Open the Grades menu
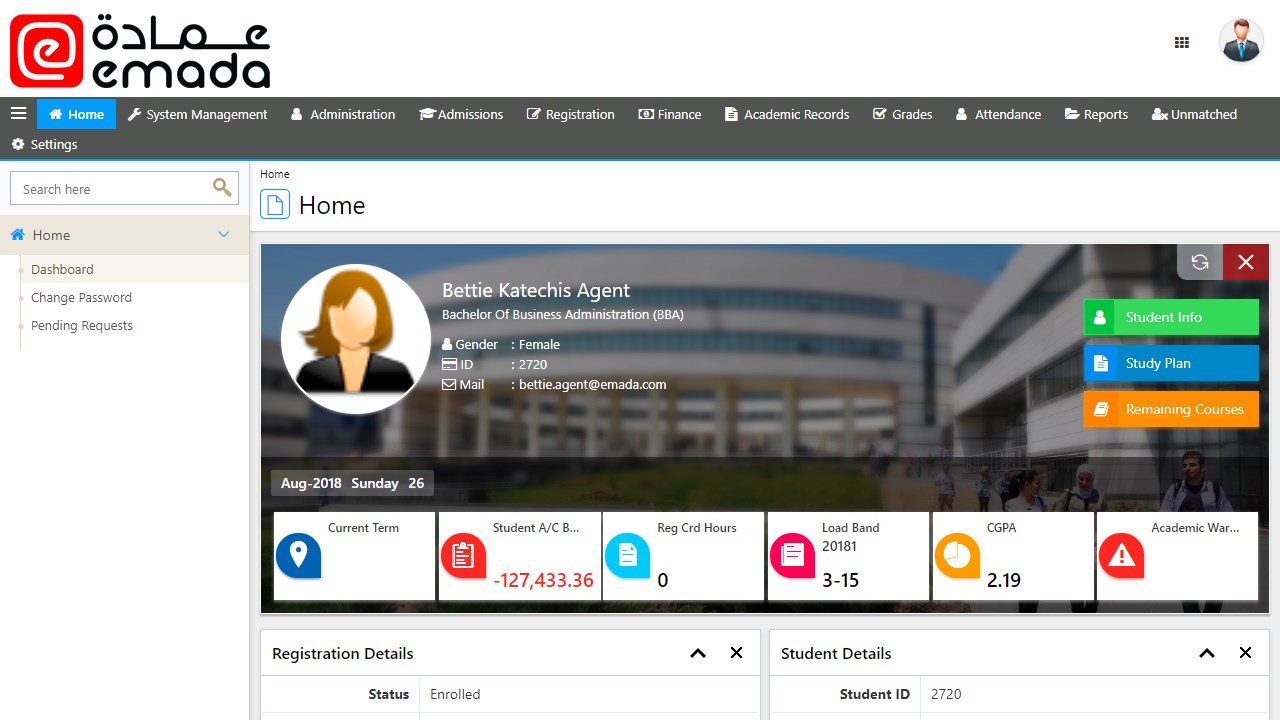The image size is (1280, 720). tap(902, 114)
